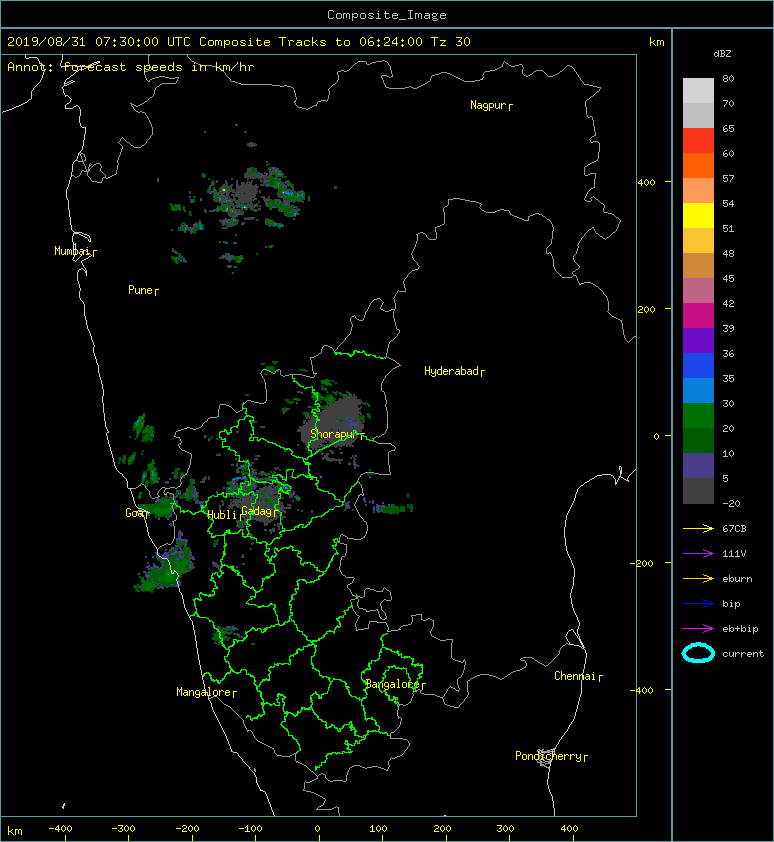The height and width of the screenshot is (842, 774).
Task: Click the 100 bottom axis tick label
Action: pyautogui.click(x=379, y=829)
